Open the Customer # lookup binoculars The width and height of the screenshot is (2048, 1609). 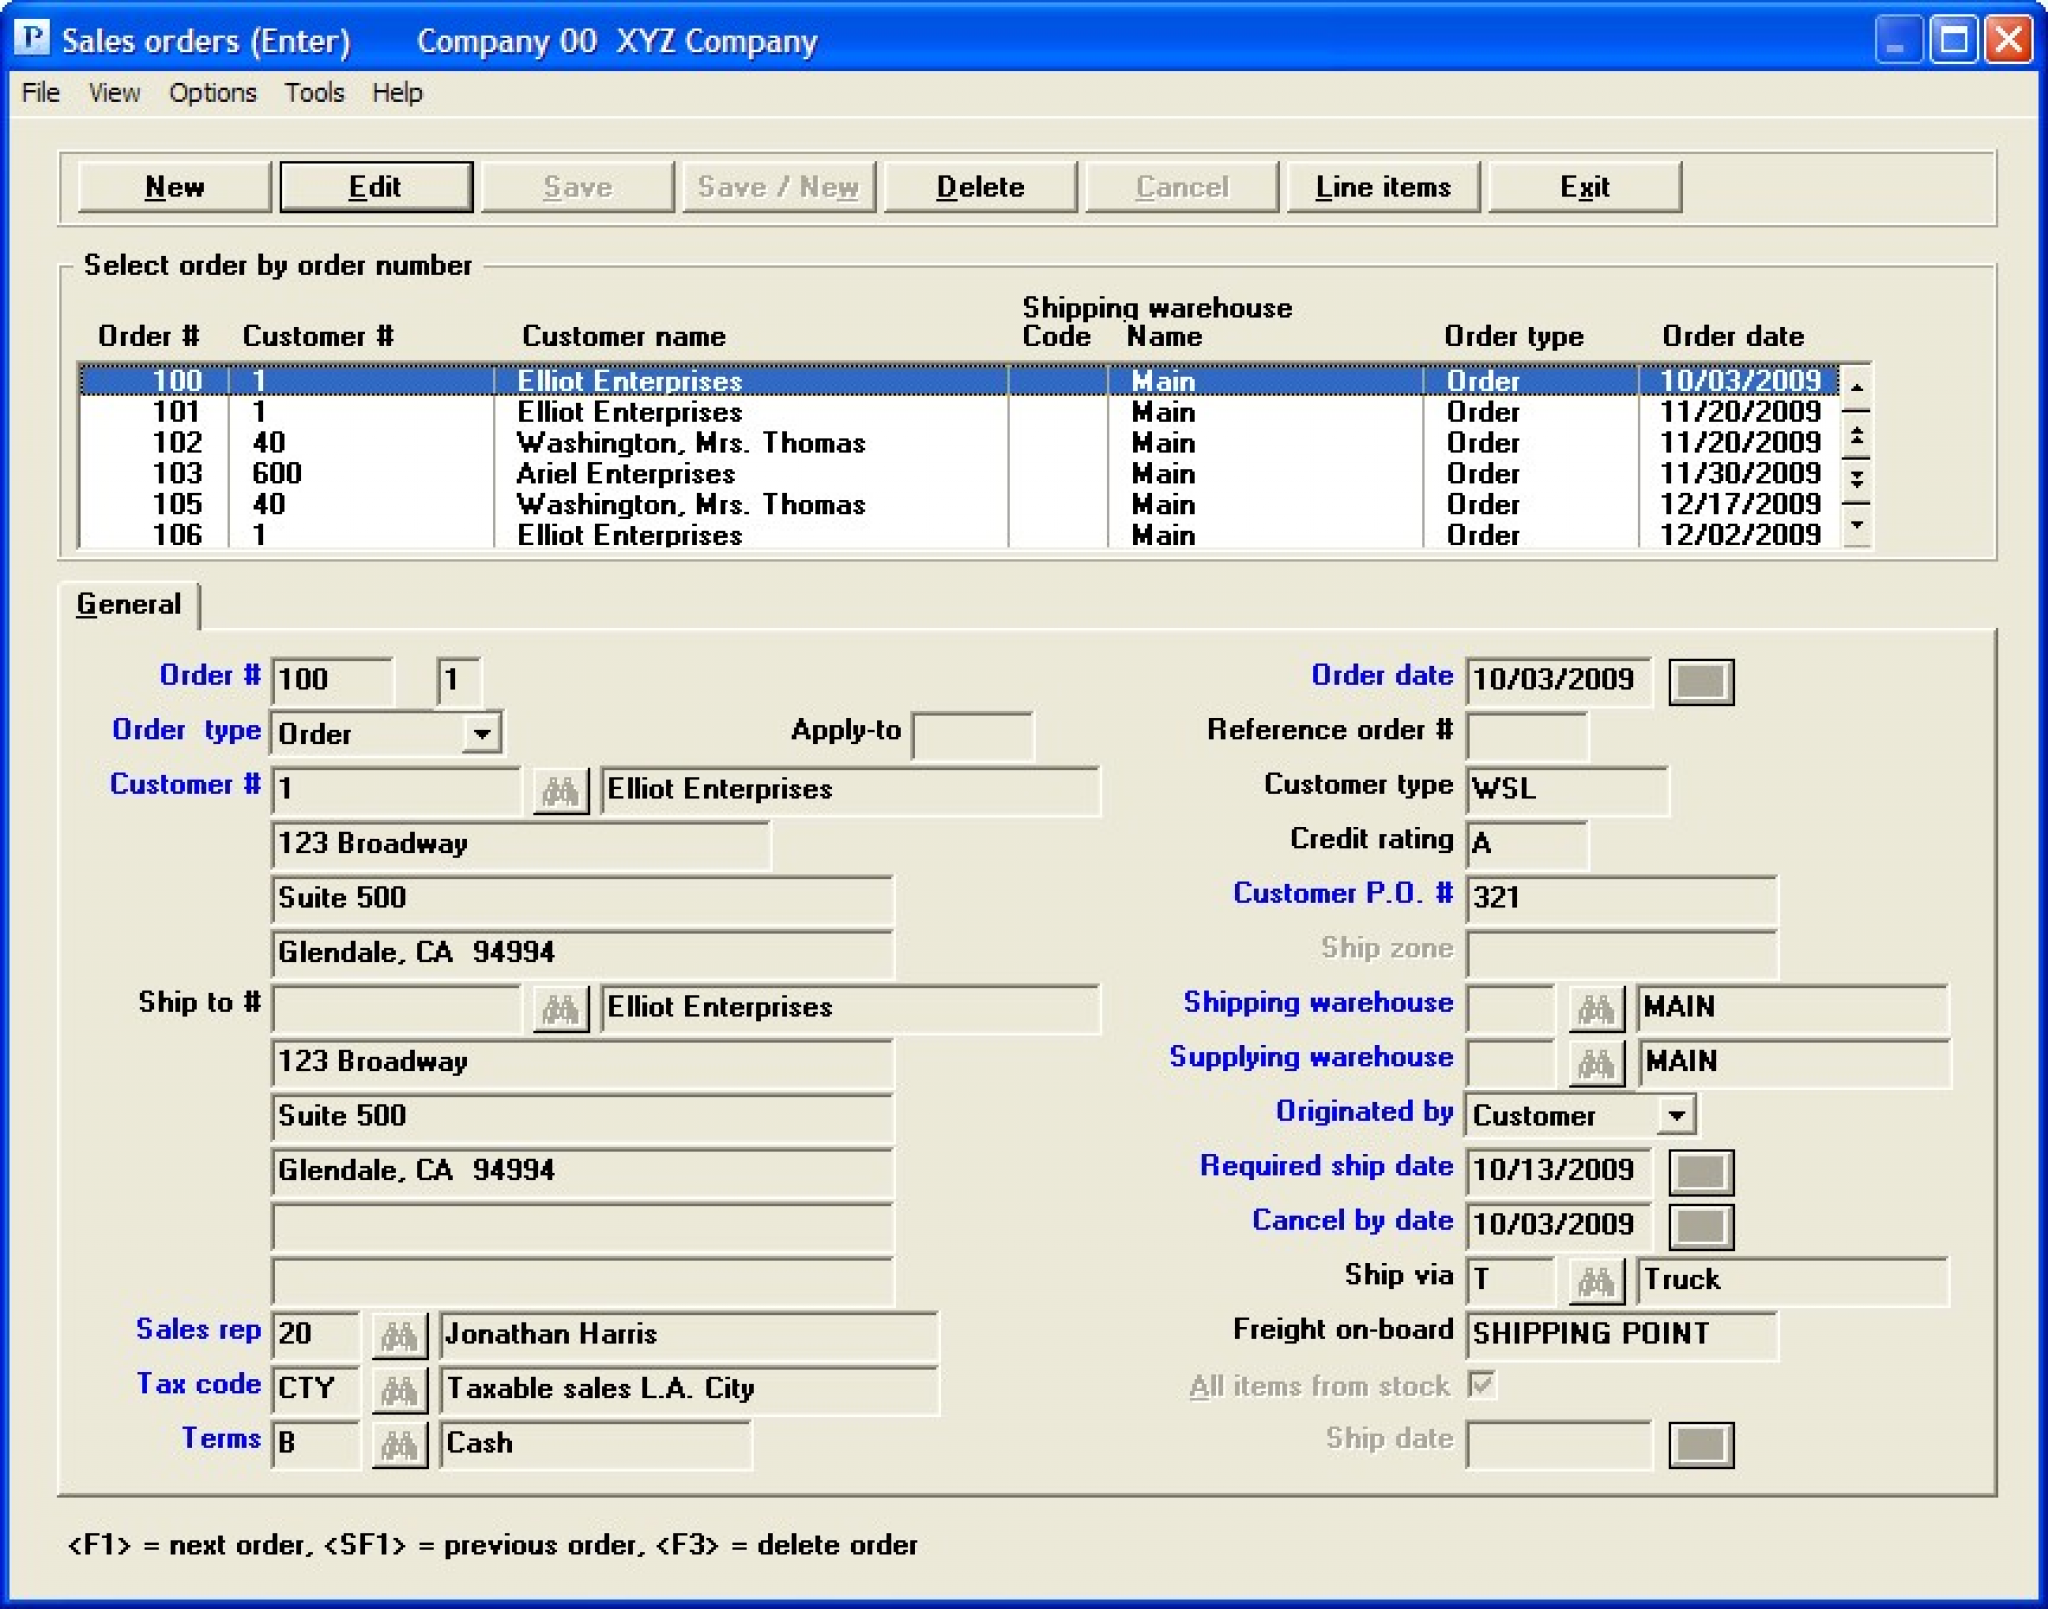(559, 790)
